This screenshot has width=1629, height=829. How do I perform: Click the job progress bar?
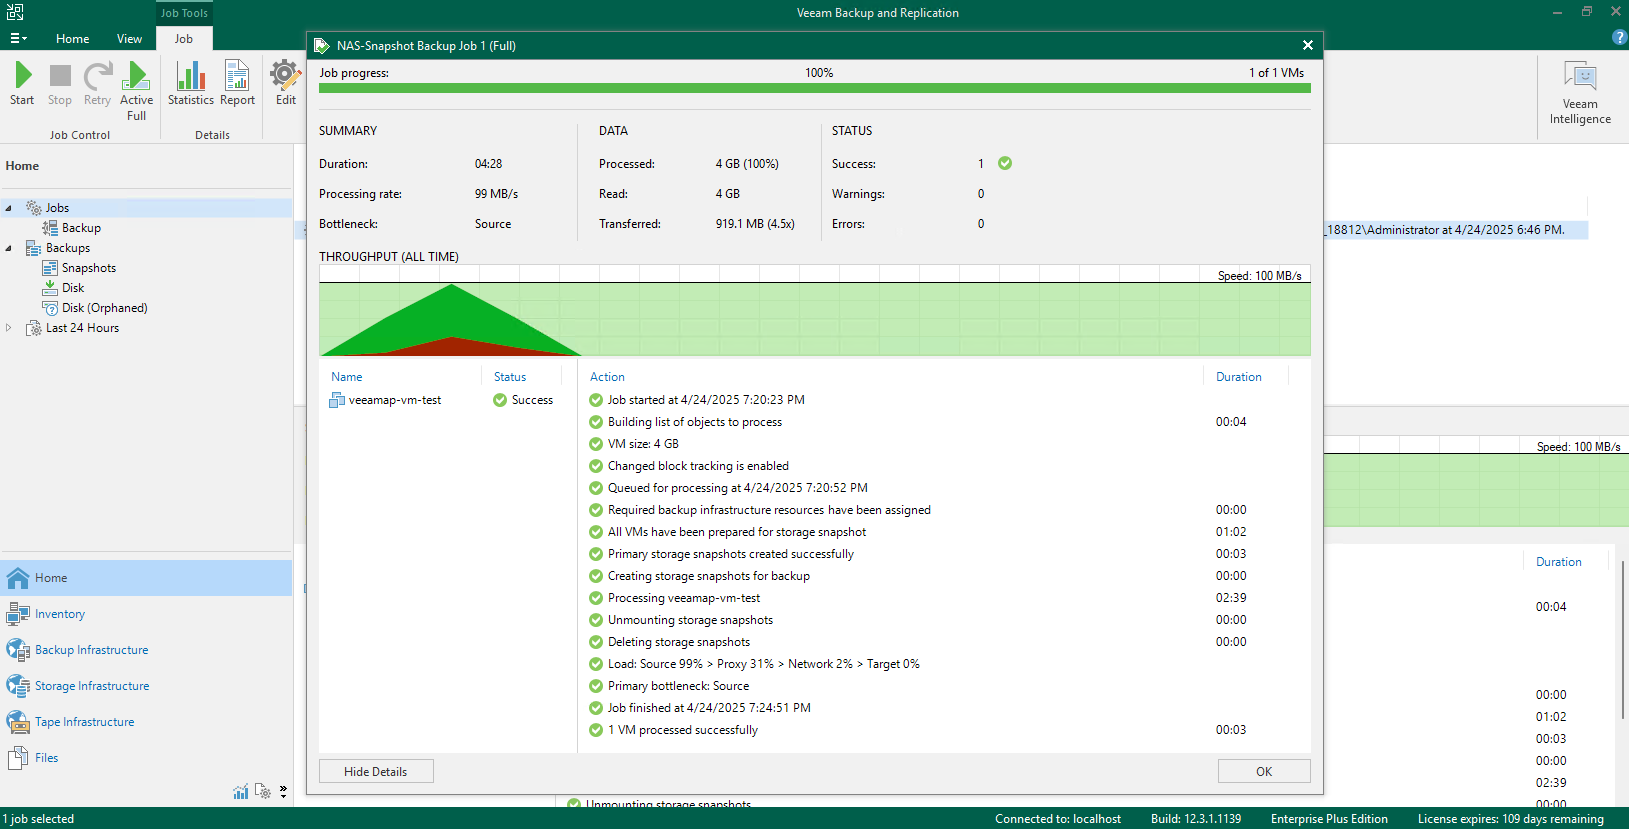814,88
